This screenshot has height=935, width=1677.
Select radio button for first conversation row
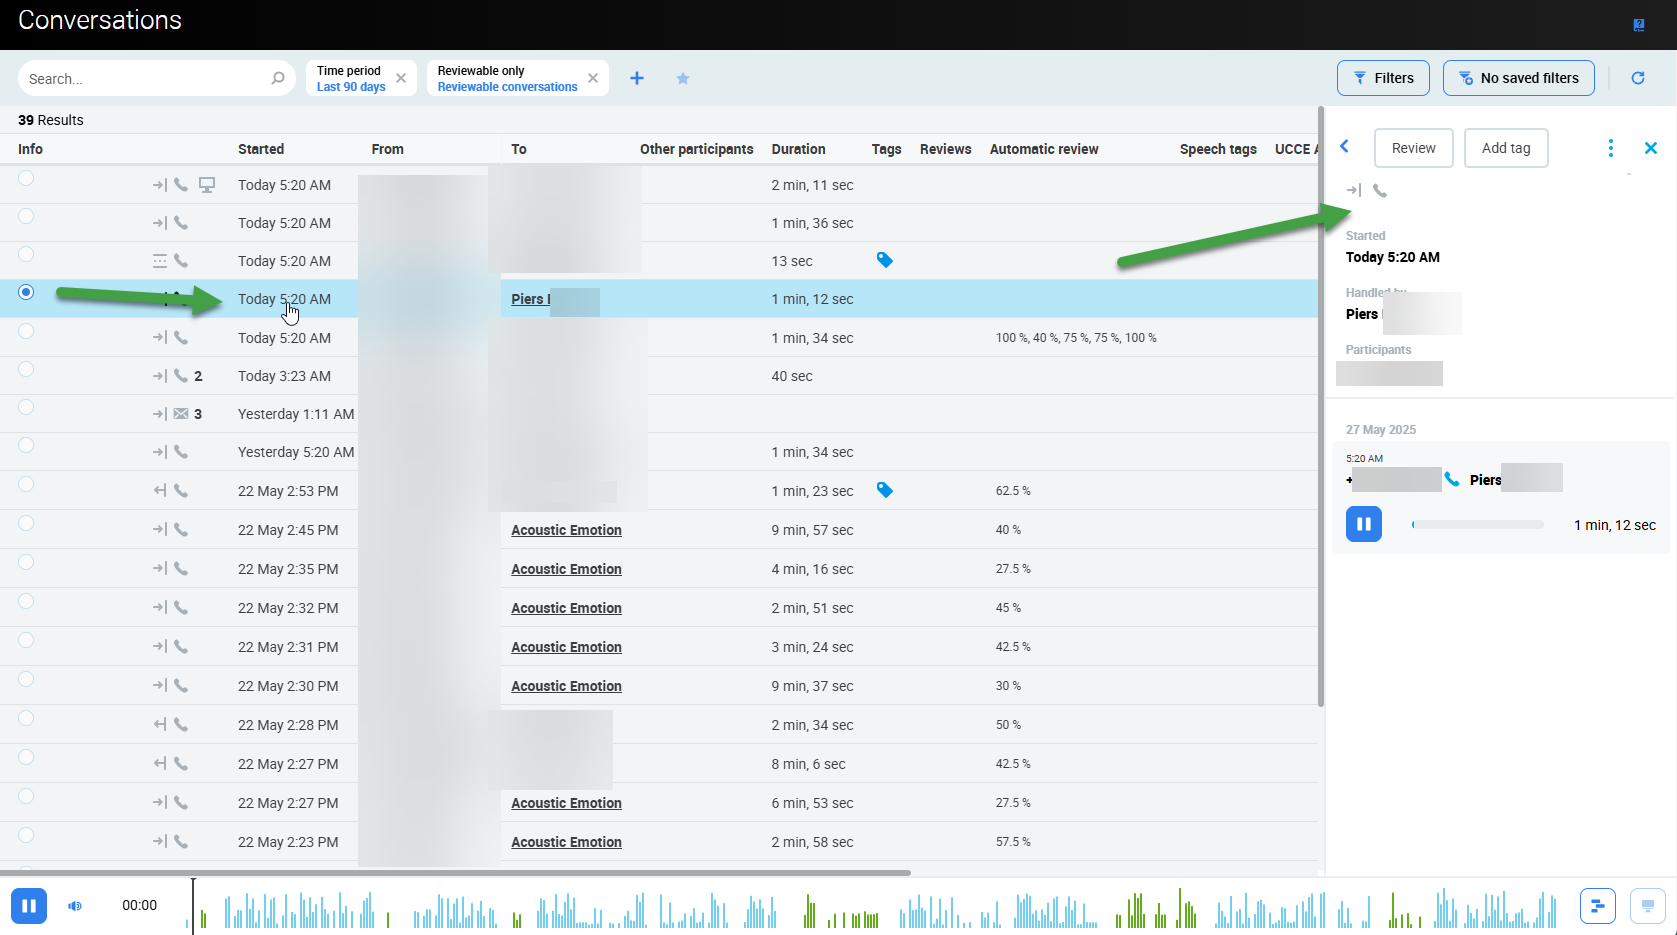(26, 178)
